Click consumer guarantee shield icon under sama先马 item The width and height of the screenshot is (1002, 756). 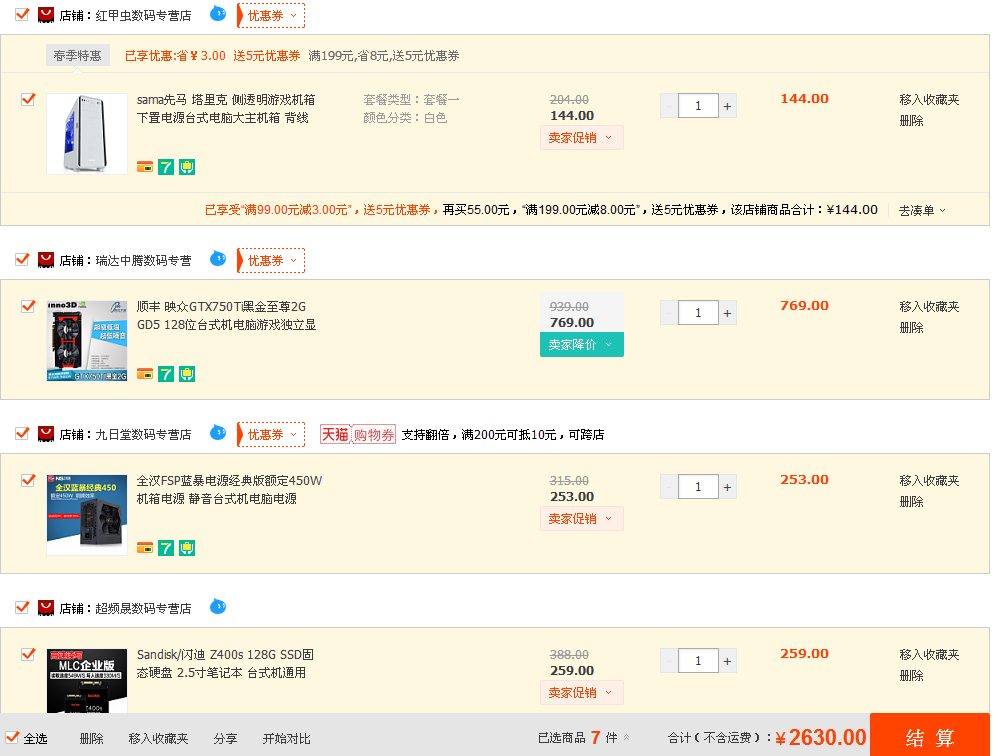click(x=187, y=167)
